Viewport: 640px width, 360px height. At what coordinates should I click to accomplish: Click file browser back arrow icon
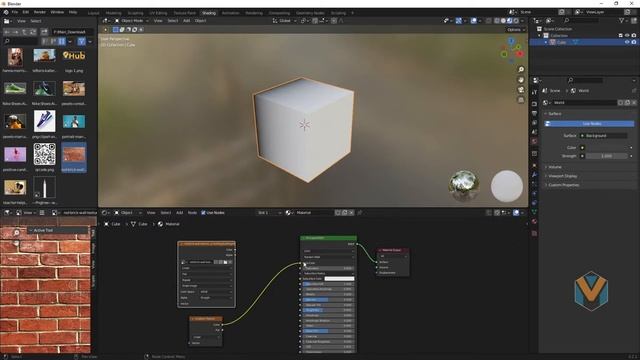coord(7,32)
